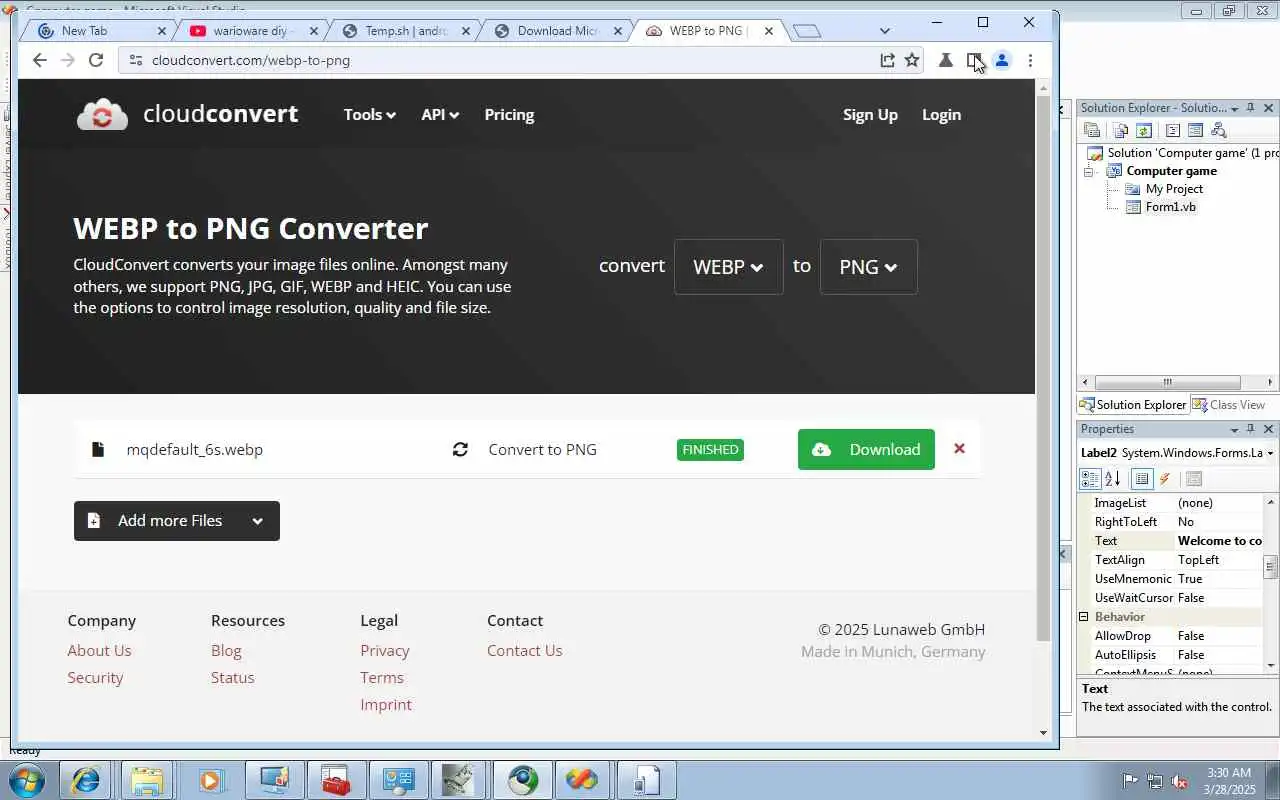Open the Tools dropdown menu
The image size is (1280, 800).
point(369,115)
